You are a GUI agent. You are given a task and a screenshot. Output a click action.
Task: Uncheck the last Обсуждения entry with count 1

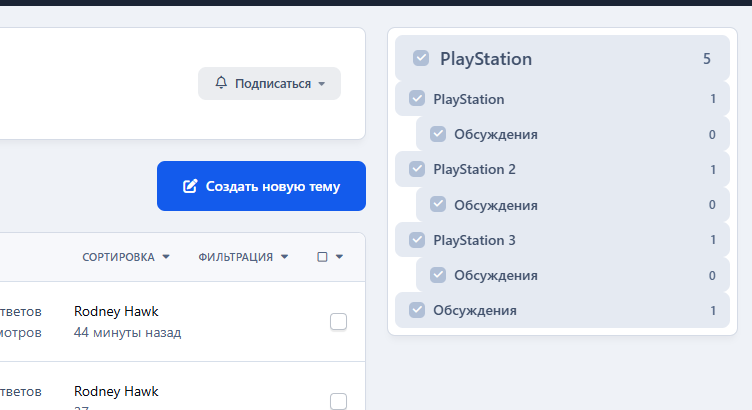pyautogui.click(x=417, y=310)
